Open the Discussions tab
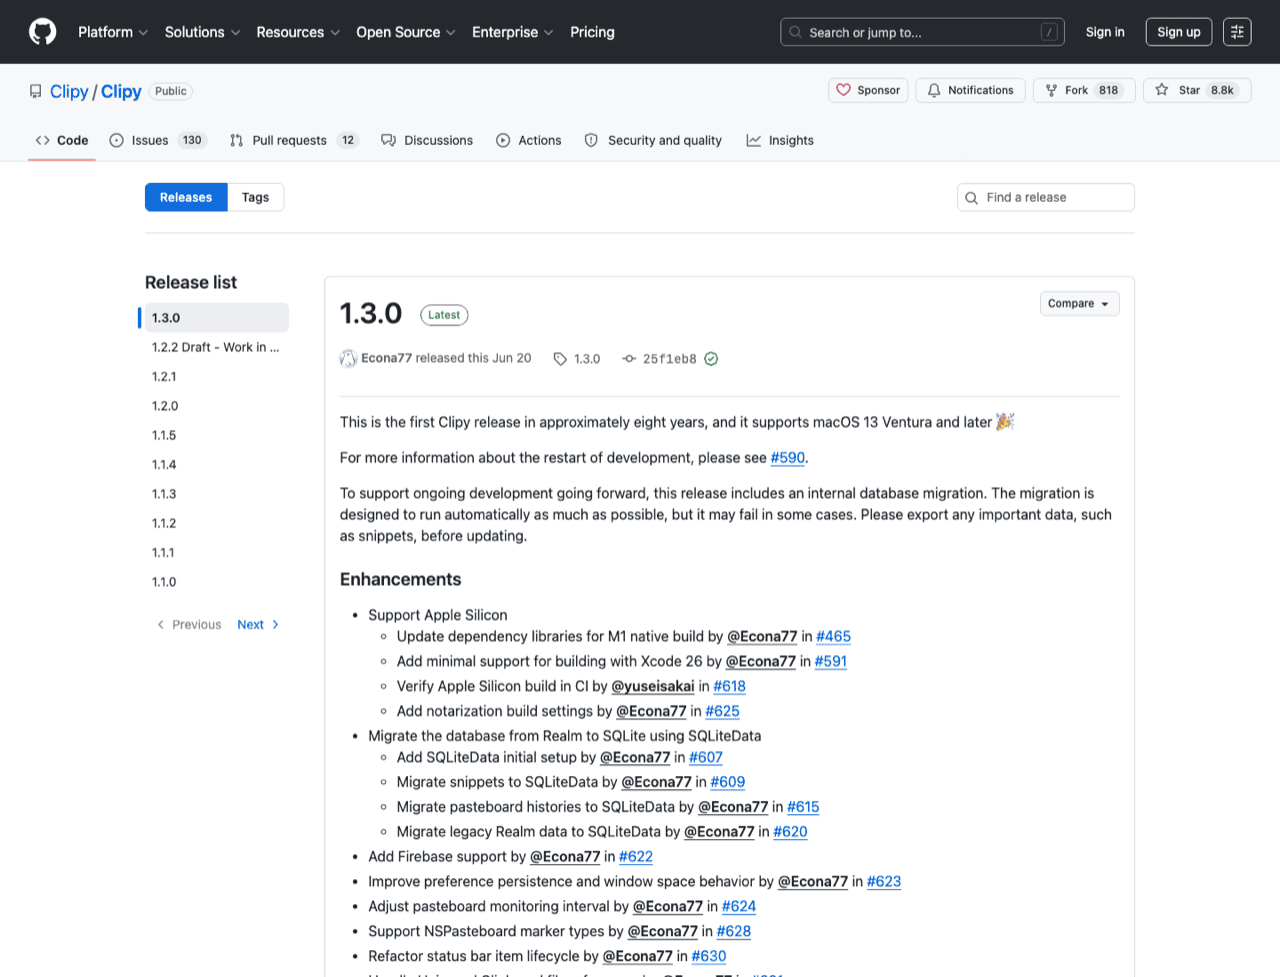Viewport: 1280px width, 977px height. pyautogui.click(x=427, y=140)
